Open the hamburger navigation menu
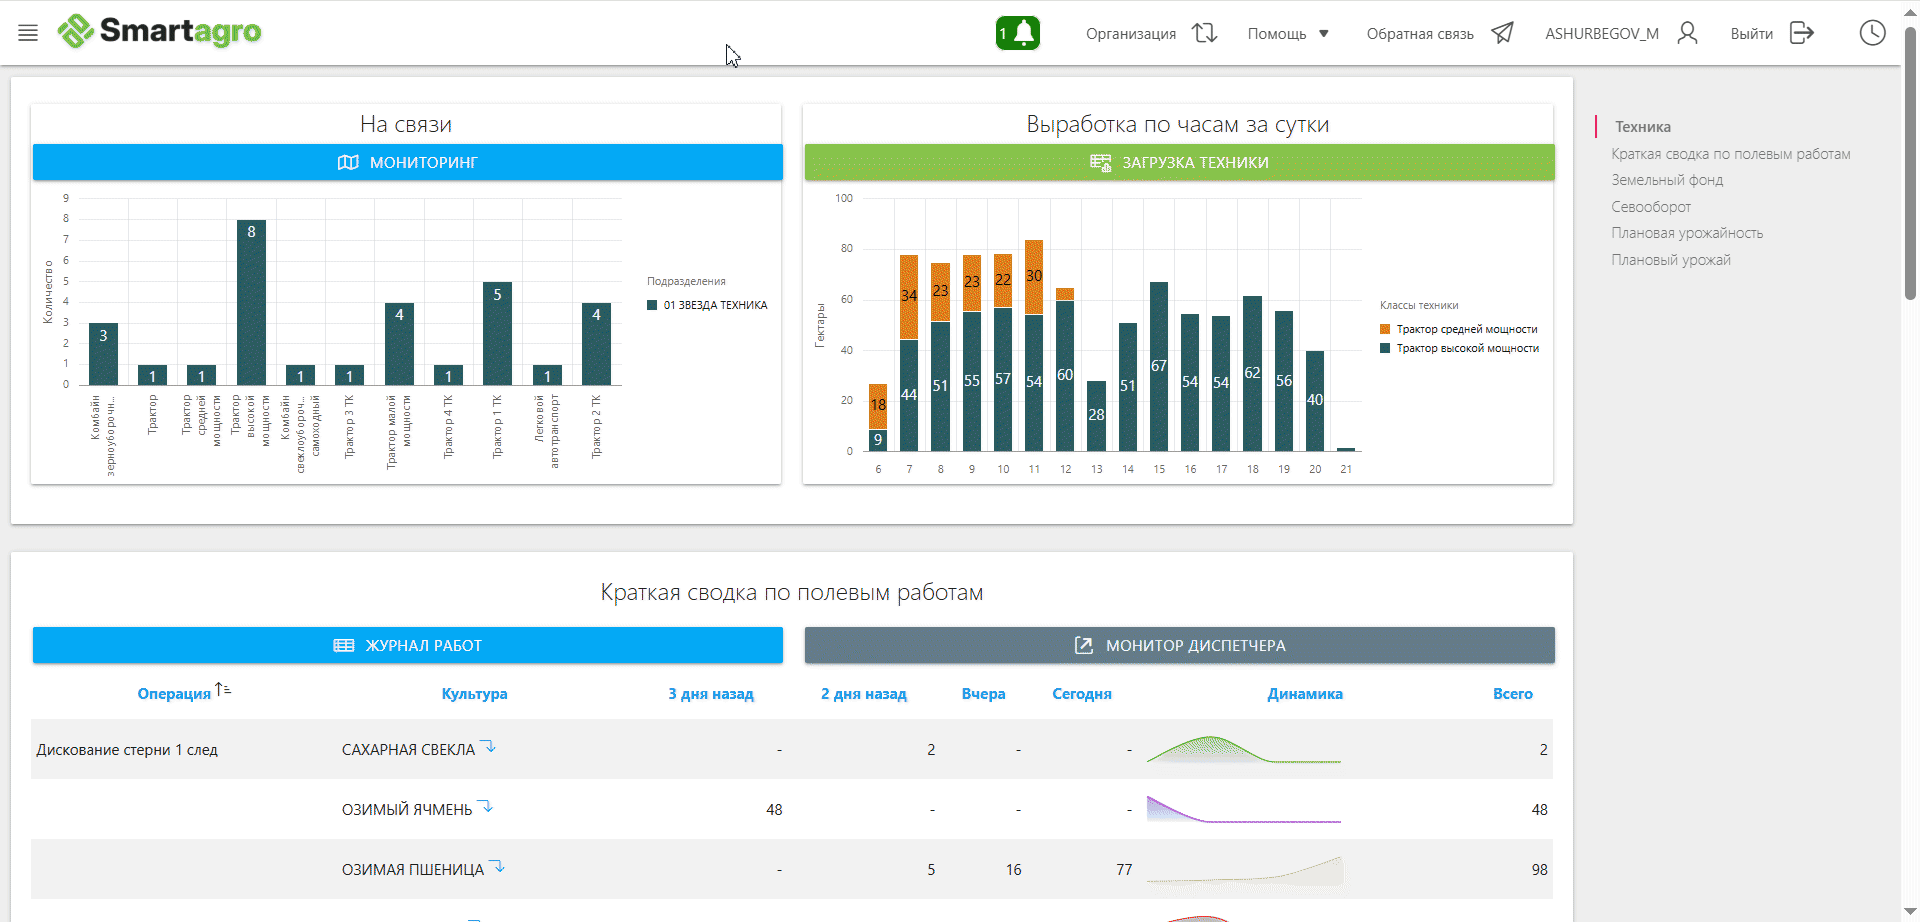This screenshot has height=922, width=1920. click(x=28, y=33)
